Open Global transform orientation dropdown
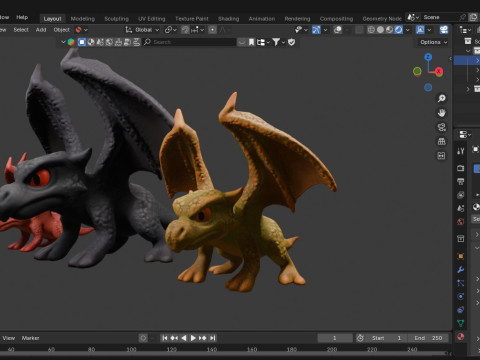 (x=142, y=30)
